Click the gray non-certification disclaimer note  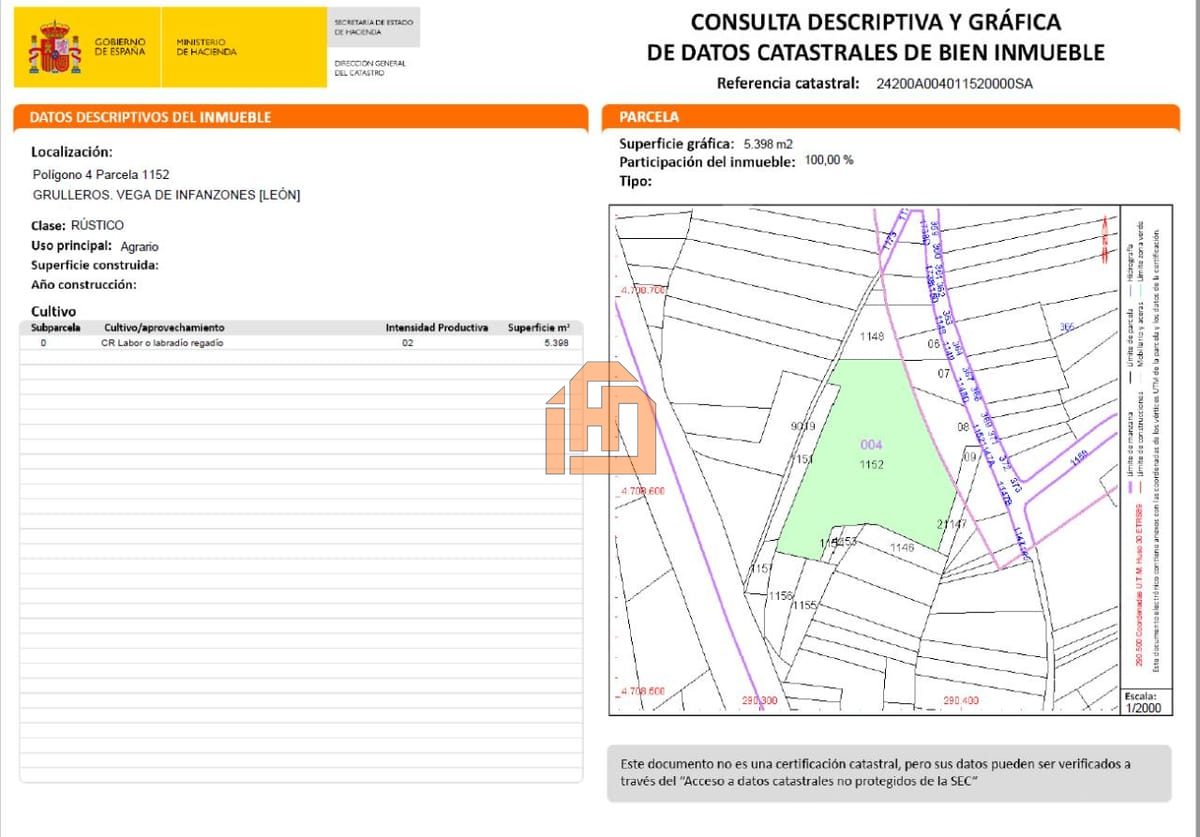[888, 772]
